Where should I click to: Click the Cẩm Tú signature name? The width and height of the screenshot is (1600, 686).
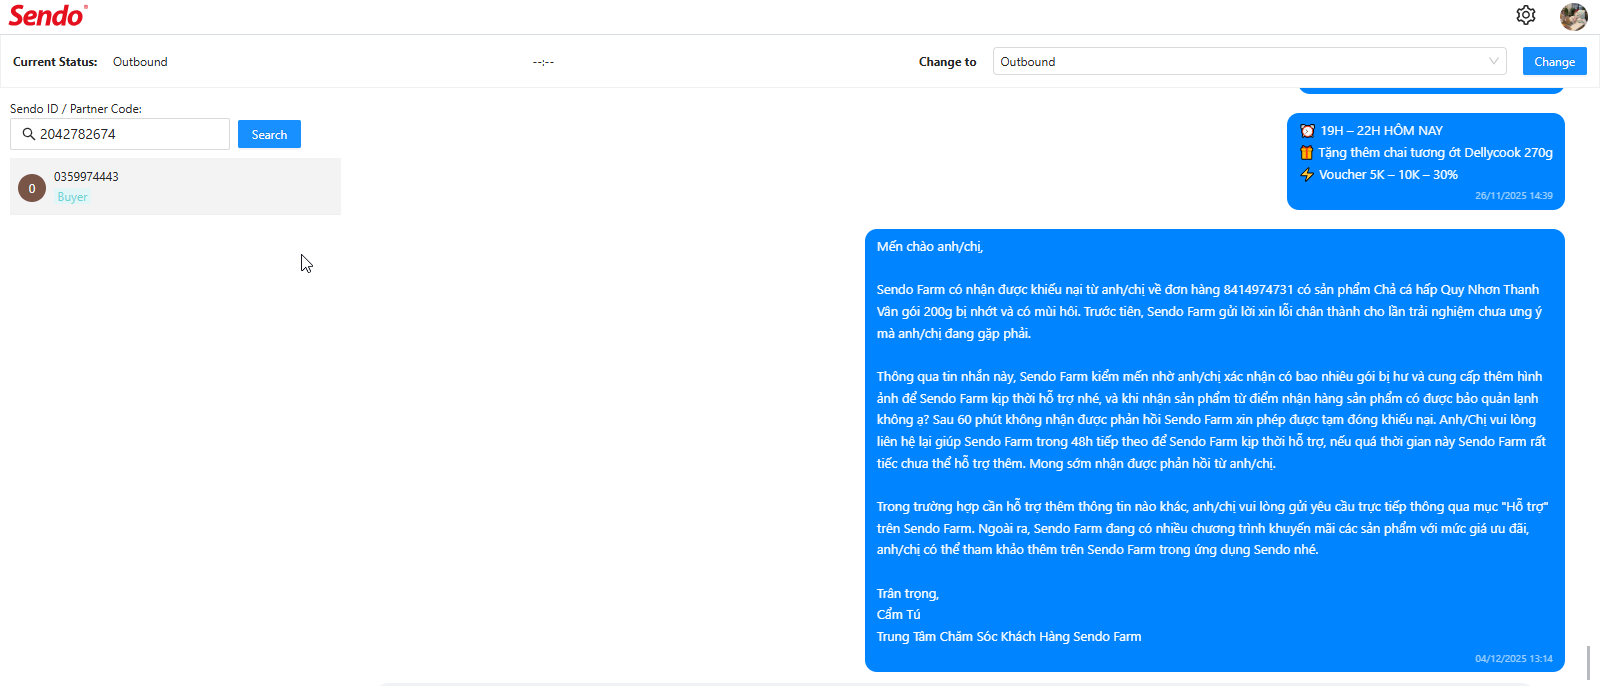click(x=898, y=615)
